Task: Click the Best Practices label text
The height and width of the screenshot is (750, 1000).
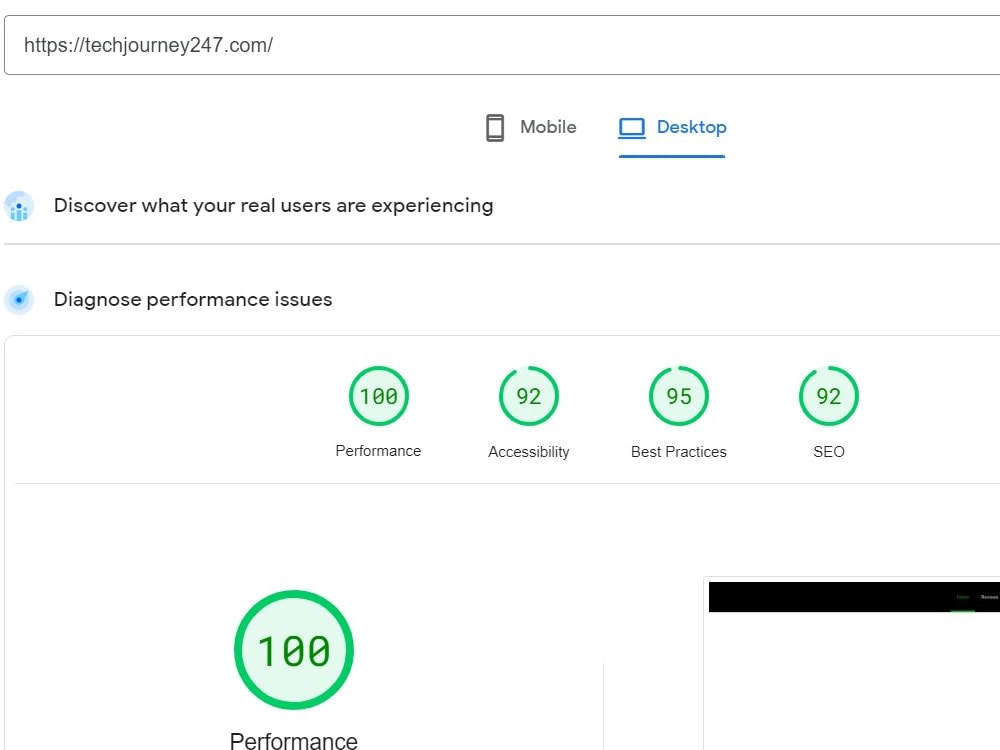Action: (678, 452)
